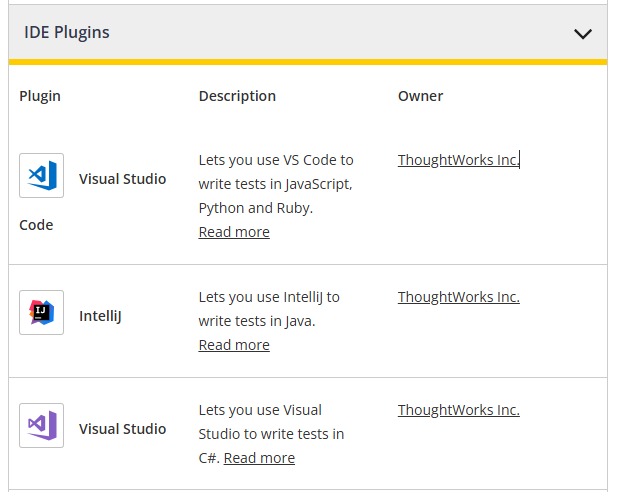Click the Plugin column header
This screenshot has width=618, height=492.
(x=40, y=96)
